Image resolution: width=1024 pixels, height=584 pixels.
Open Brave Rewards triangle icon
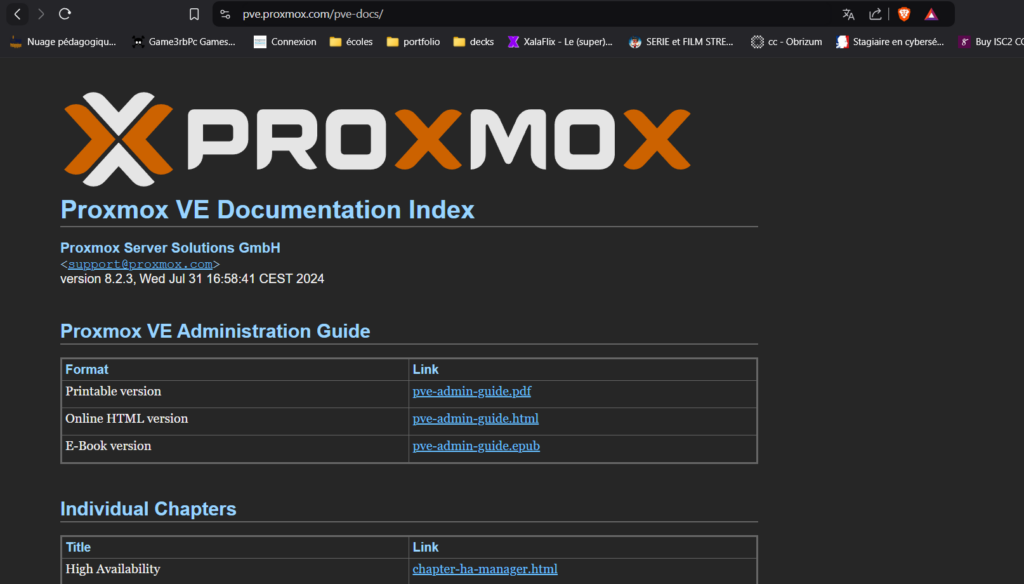(x=931, y=14)
